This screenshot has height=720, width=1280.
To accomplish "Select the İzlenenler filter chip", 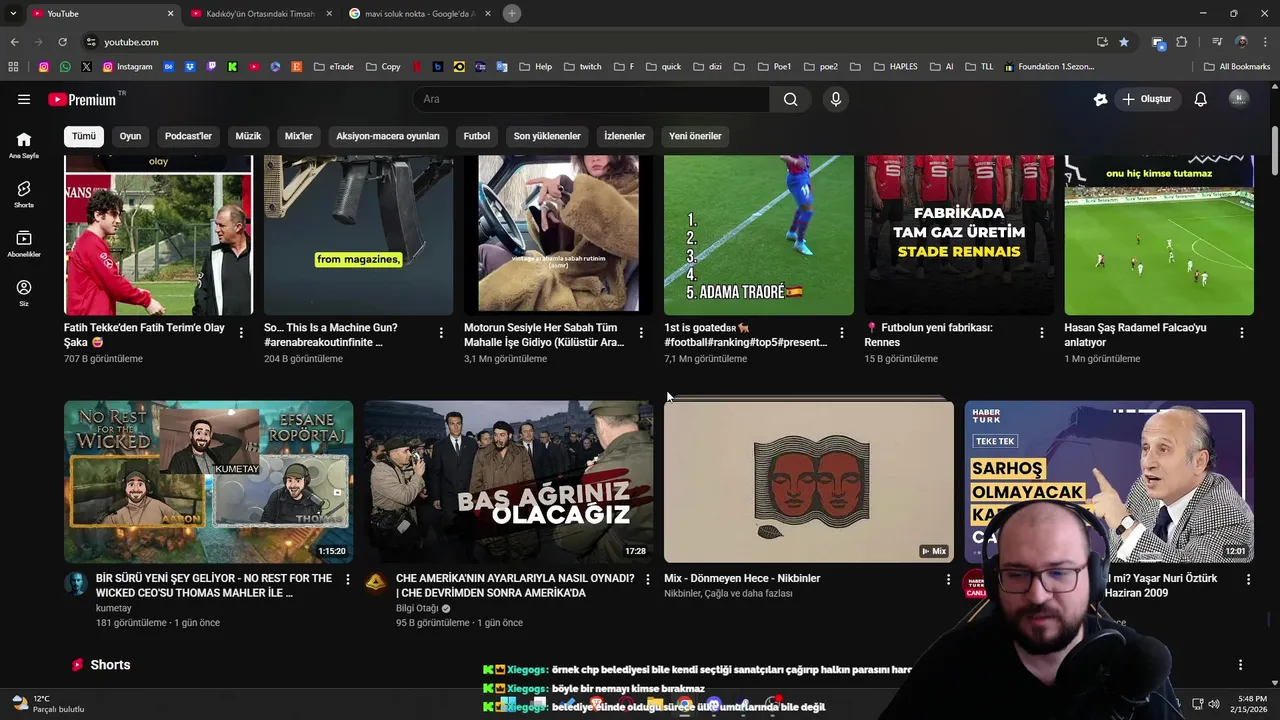I will click(x=625, y=136).
